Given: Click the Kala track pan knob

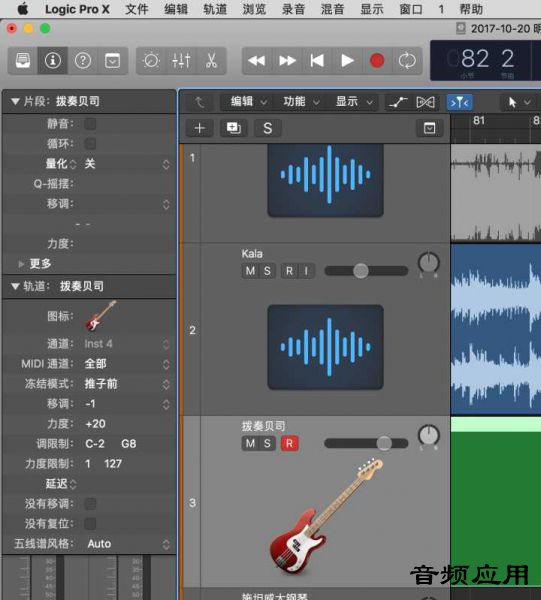Looking at the screenshot, I should pos(429,264).
